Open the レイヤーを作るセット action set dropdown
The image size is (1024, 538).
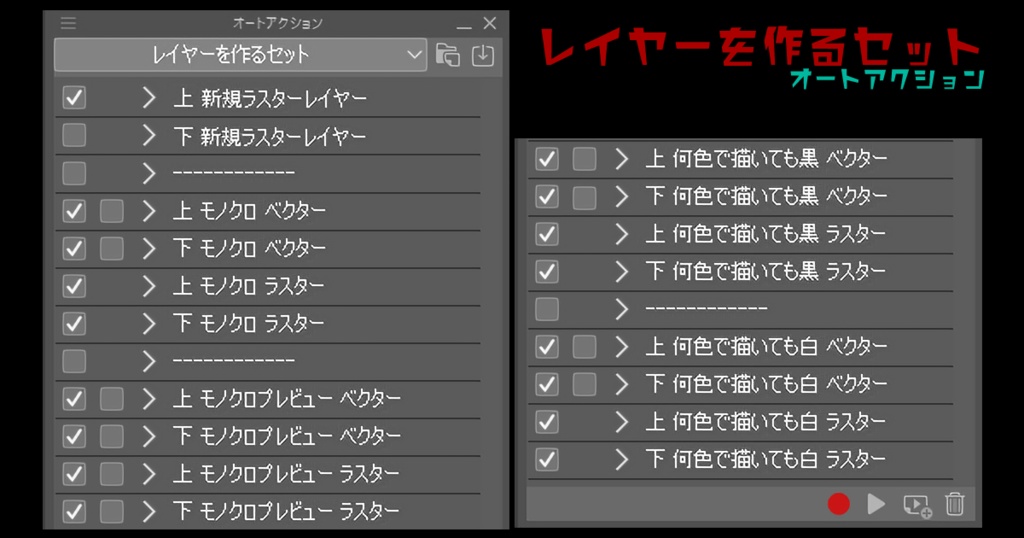pyautogui.click(x=240, y=55)
